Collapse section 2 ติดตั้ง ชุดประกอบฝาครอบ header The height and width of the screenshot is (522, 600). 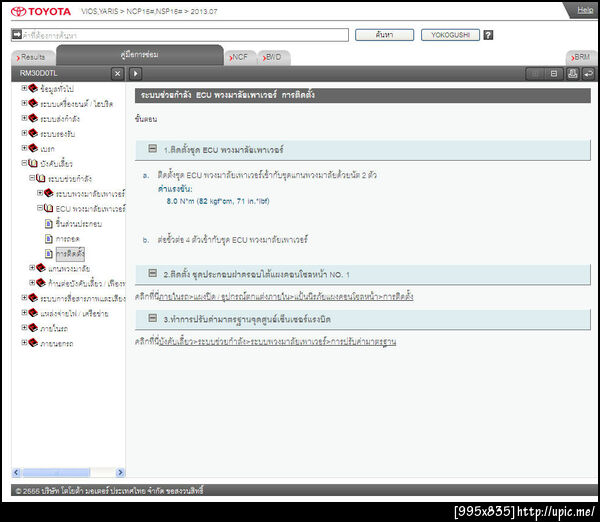pos(153,273)
